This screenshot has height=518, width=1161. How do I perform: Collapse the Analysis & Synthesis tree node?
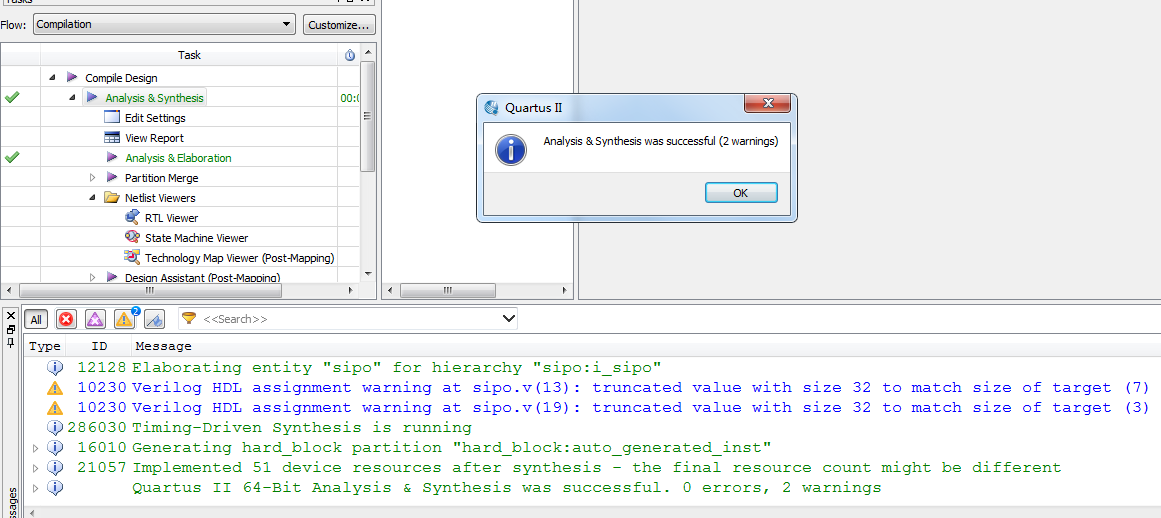(73, 97)
